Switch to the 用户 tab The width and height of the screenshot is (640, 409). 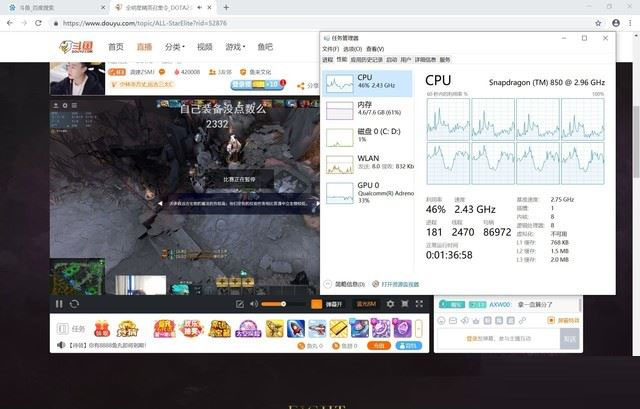coord(405,60)
